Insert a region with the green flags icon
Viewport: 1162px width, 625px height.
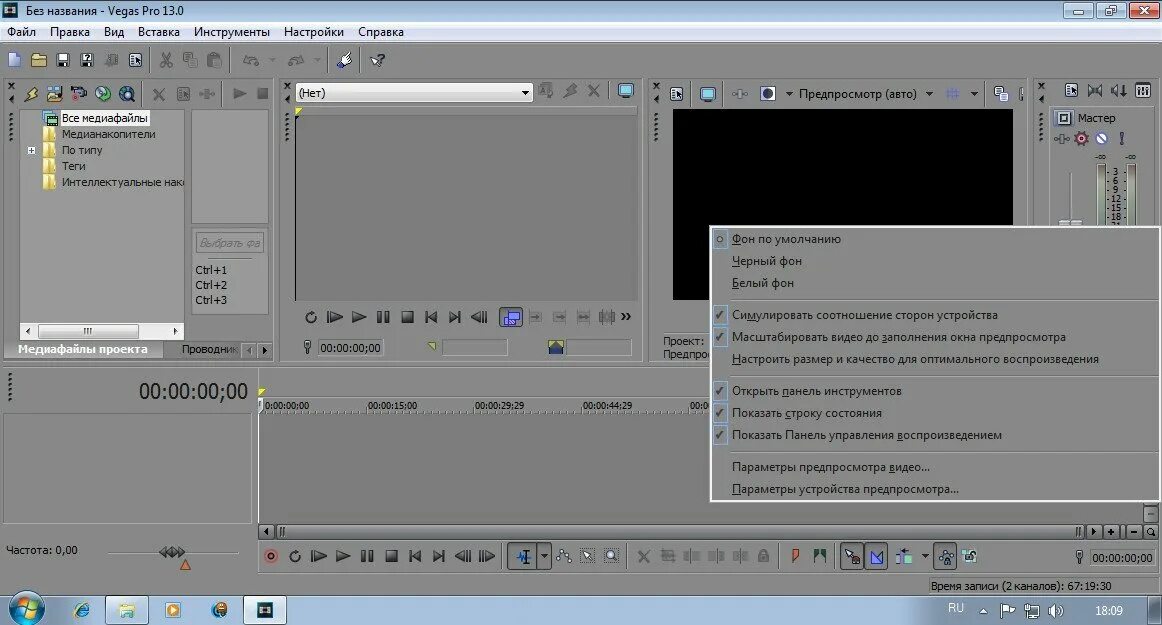[819, 556]
